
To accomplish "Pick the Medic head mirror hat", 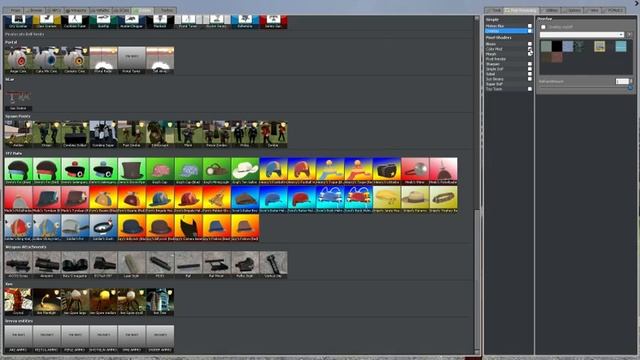I will tap(415, 171).
